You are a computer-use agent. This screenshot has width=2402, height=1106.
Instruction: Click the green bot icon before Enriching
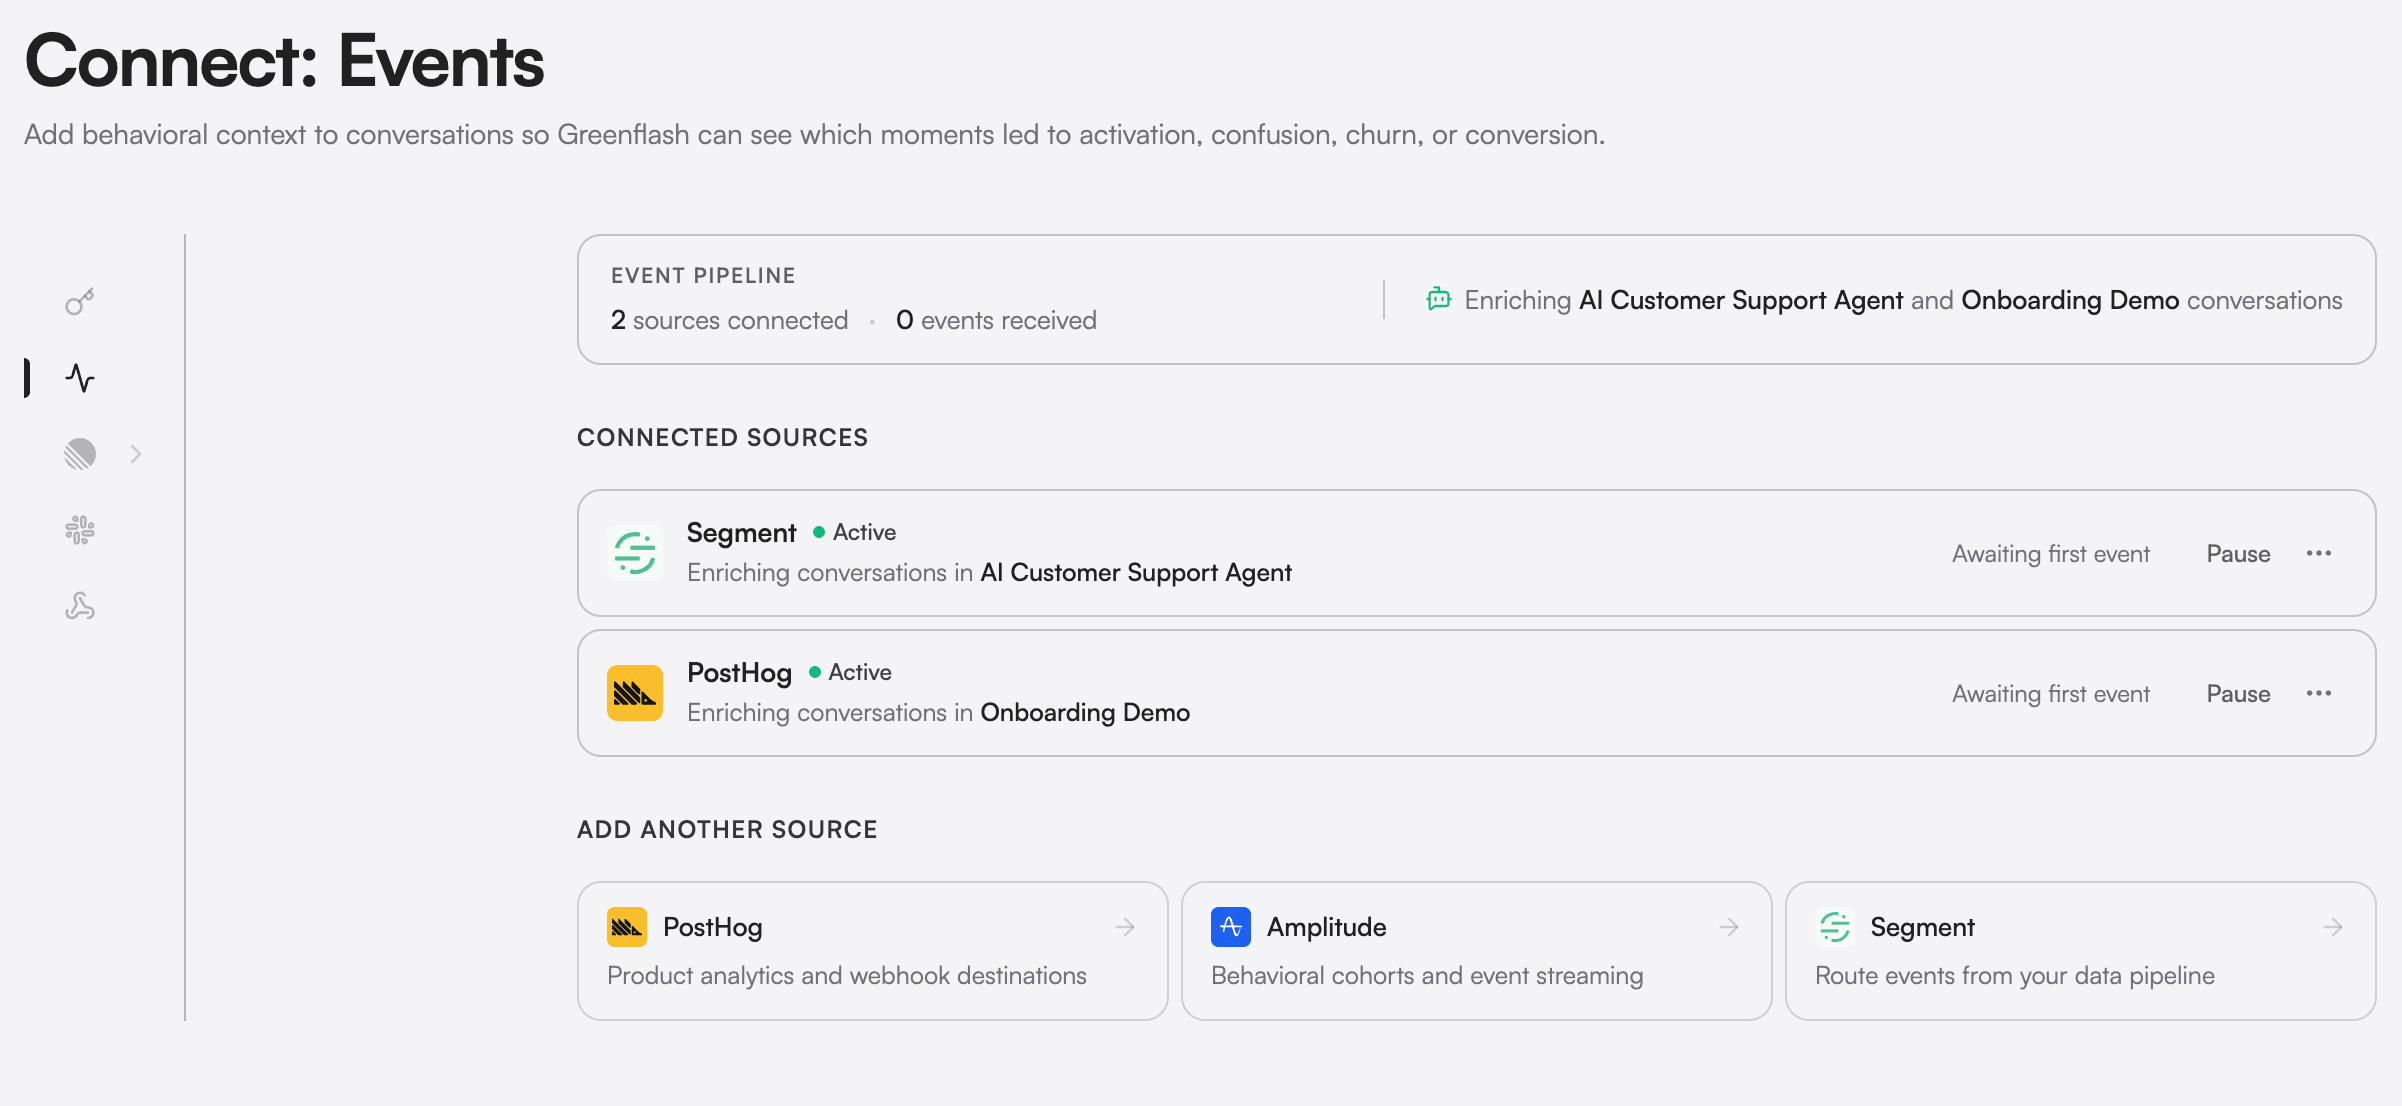pos(1439,299)
